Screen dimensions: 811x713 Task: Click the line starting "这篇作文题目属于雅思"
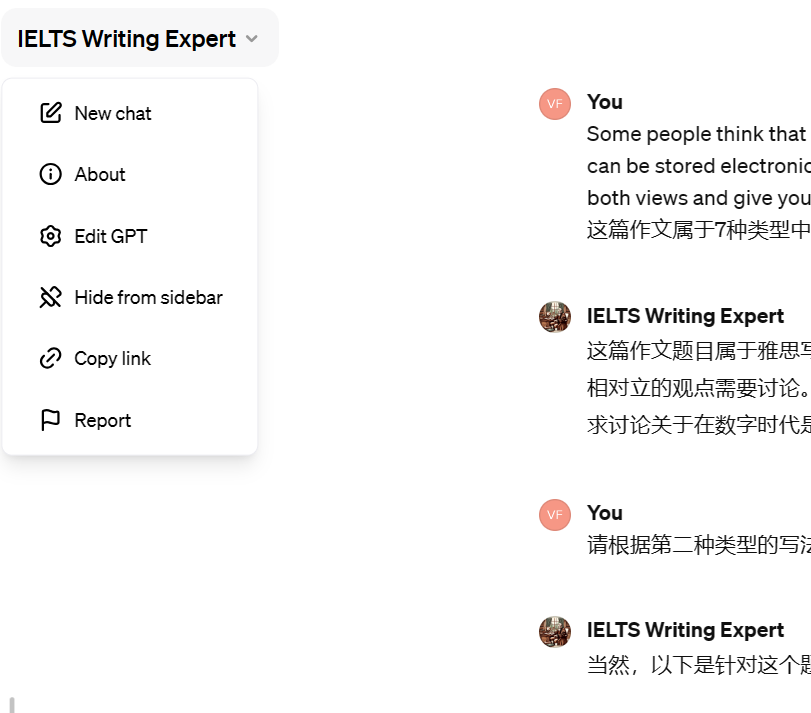699,351
